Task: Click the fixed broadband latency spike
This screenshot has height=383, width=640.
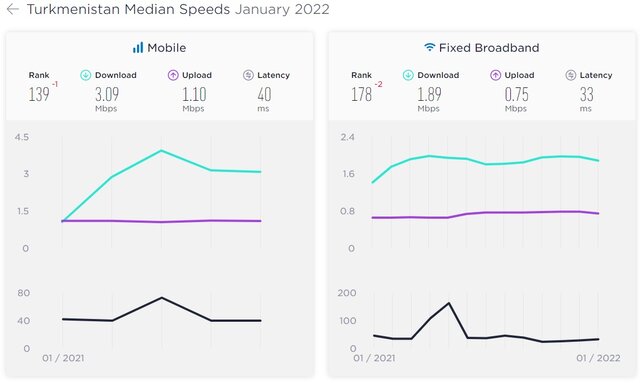Action: point(449,303)
